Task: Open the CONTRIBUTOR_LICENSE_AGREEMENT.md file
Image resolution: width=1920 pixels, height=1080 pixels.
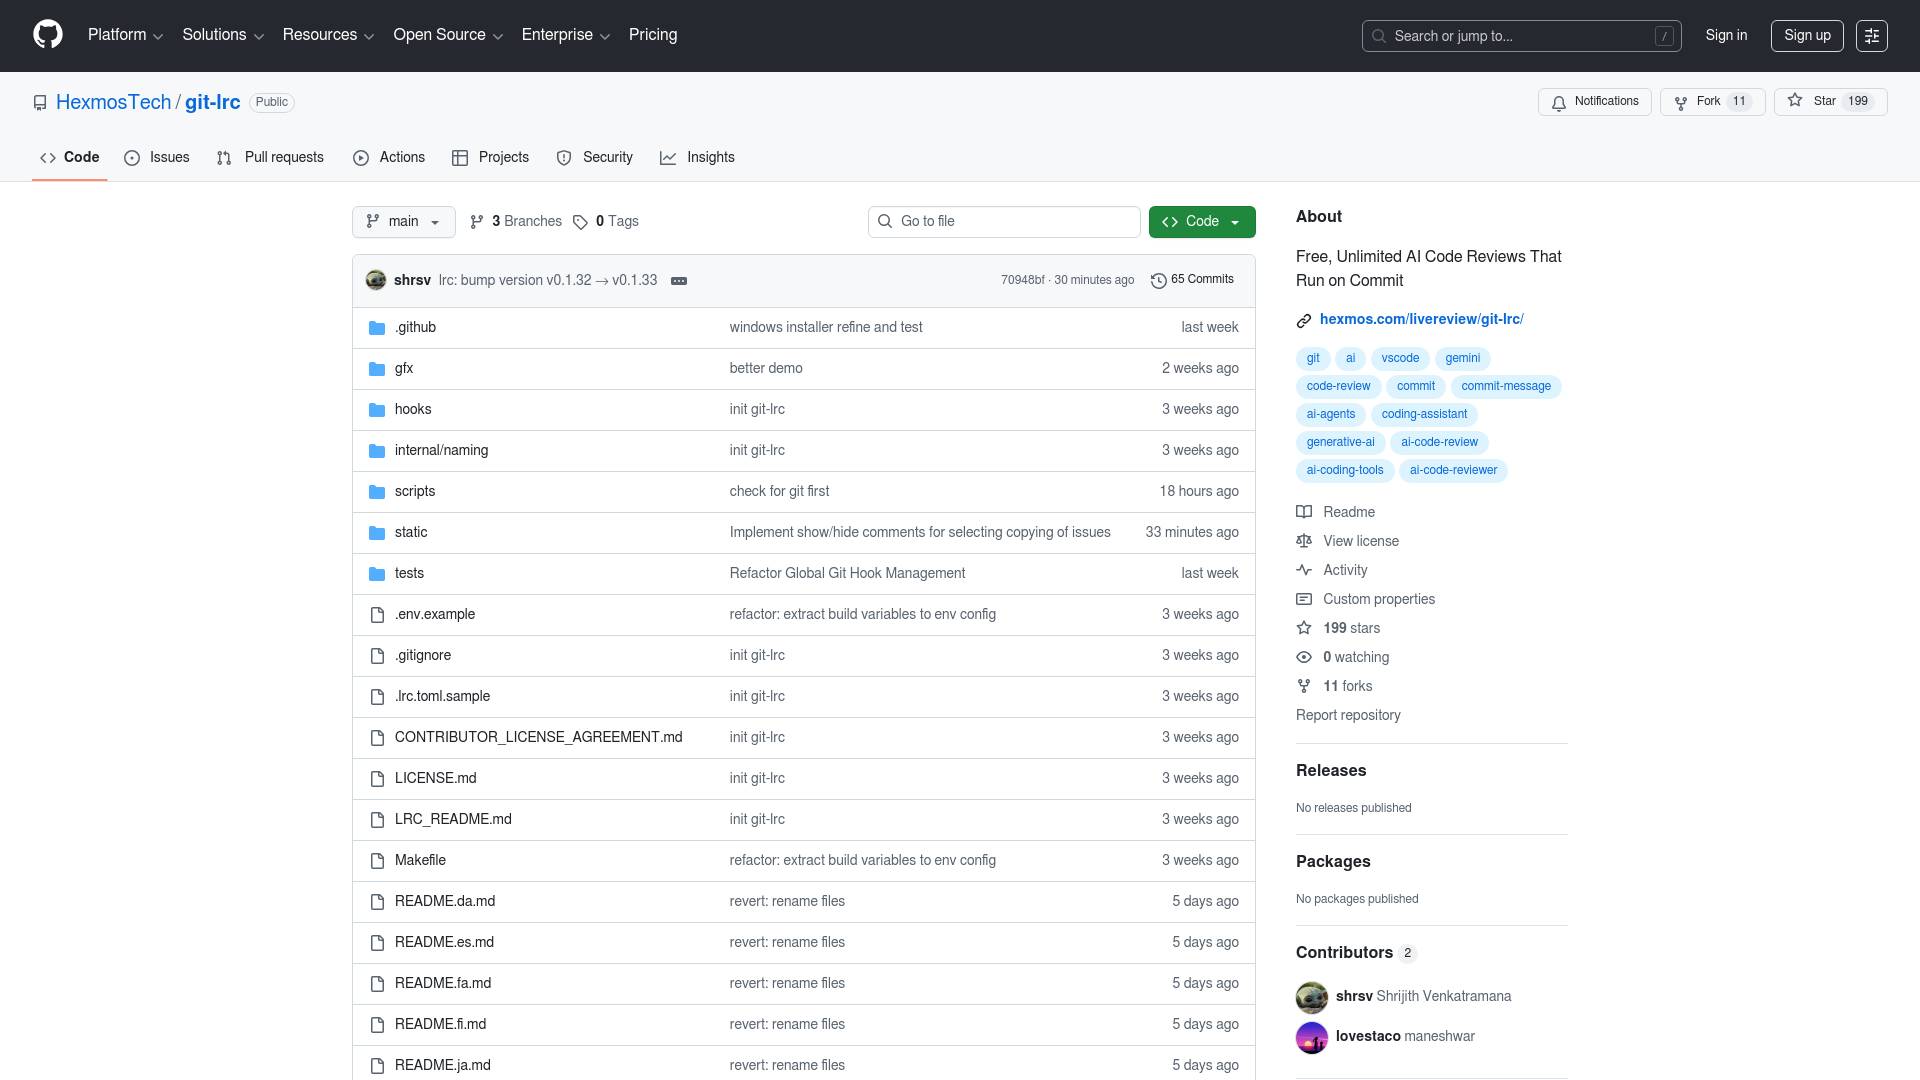Action: tap(538, 738)
